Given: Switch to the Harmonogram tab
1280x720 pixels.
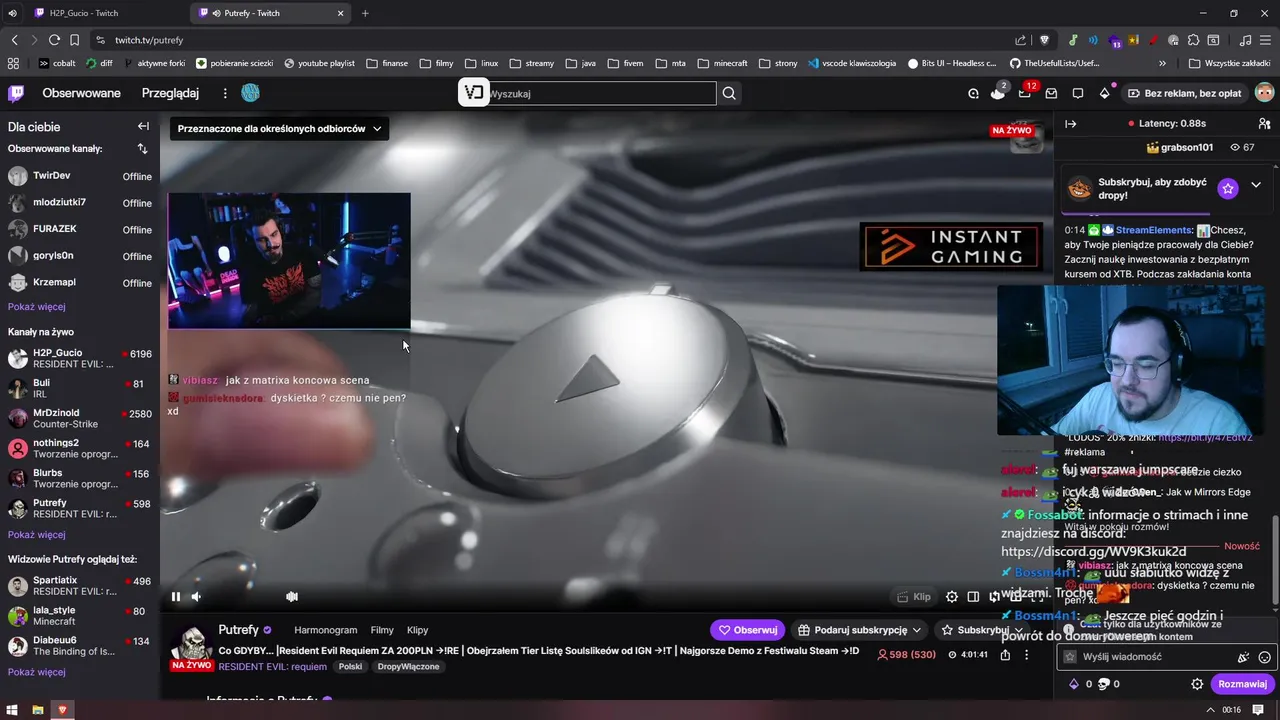Looking at the screenshot, I should [326, 630].
